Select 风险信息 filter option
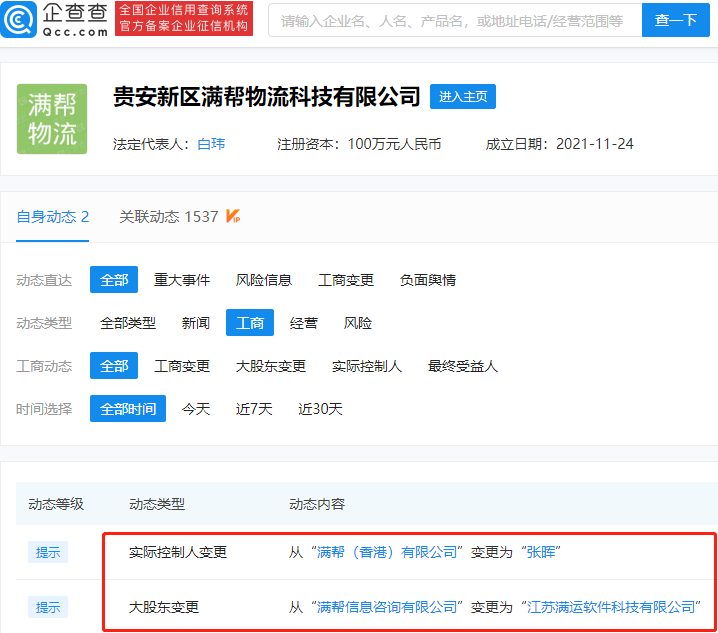718x633 pixels. [264, 280]
